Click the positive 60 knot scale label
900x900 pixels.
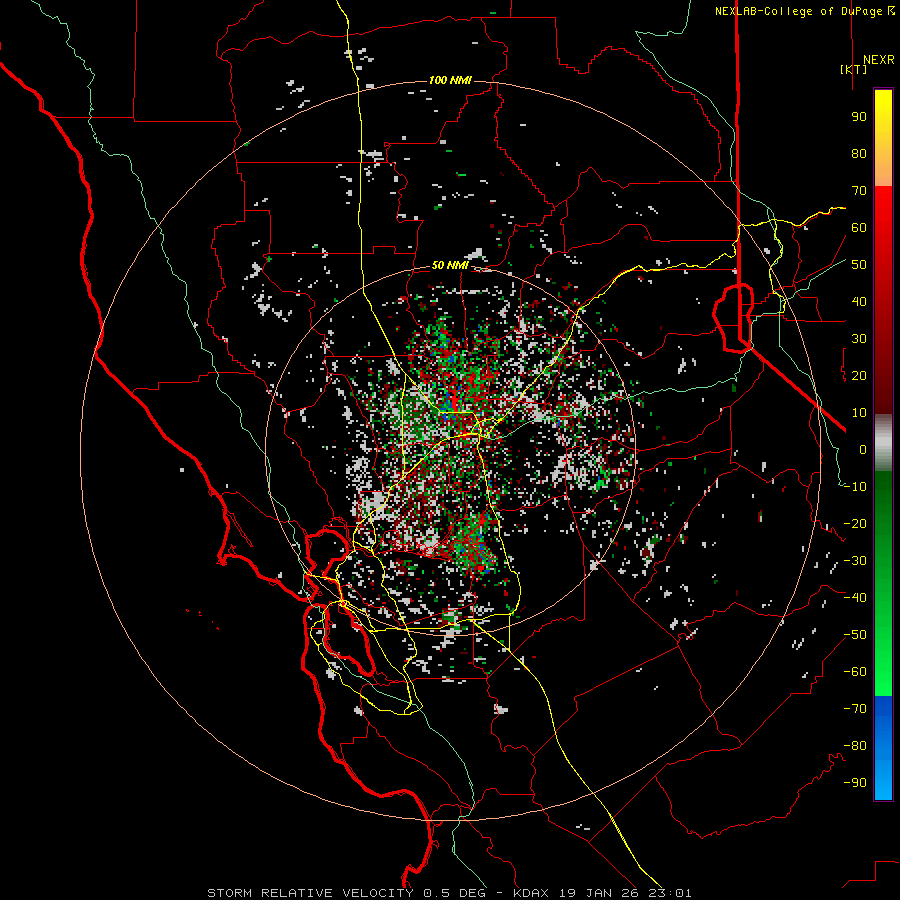(859, 228)
